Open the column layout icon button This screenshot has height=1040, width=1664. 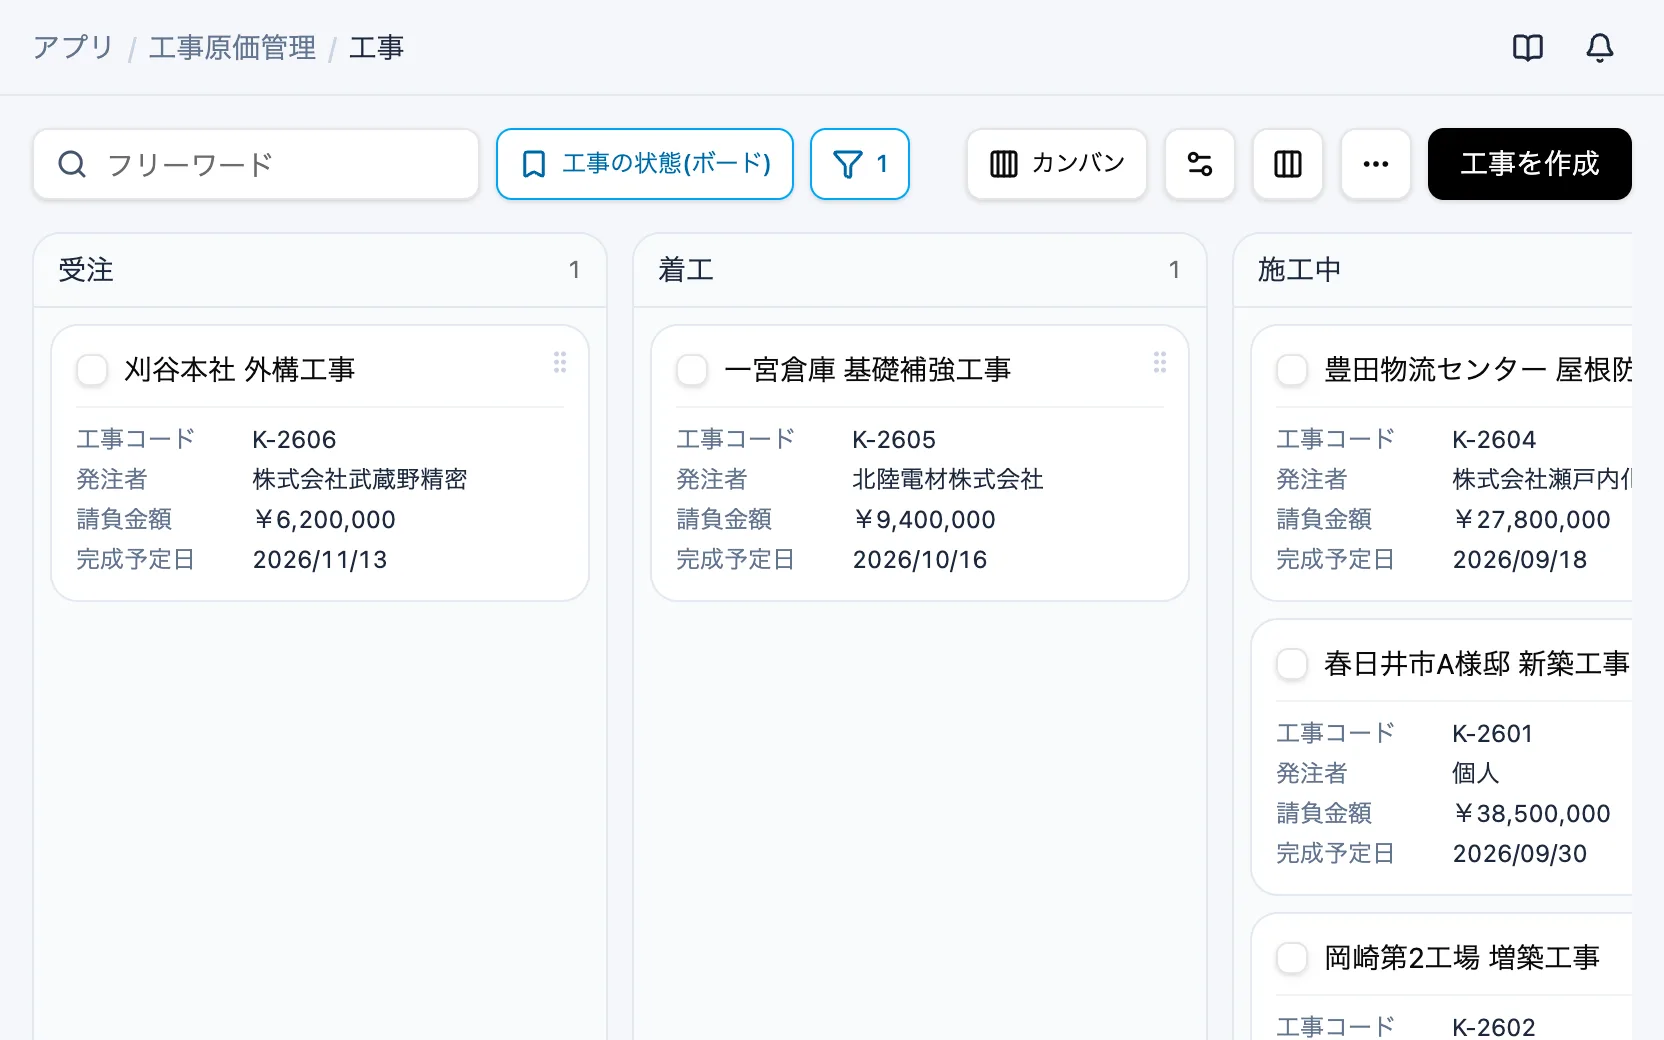click(1288, 164)
